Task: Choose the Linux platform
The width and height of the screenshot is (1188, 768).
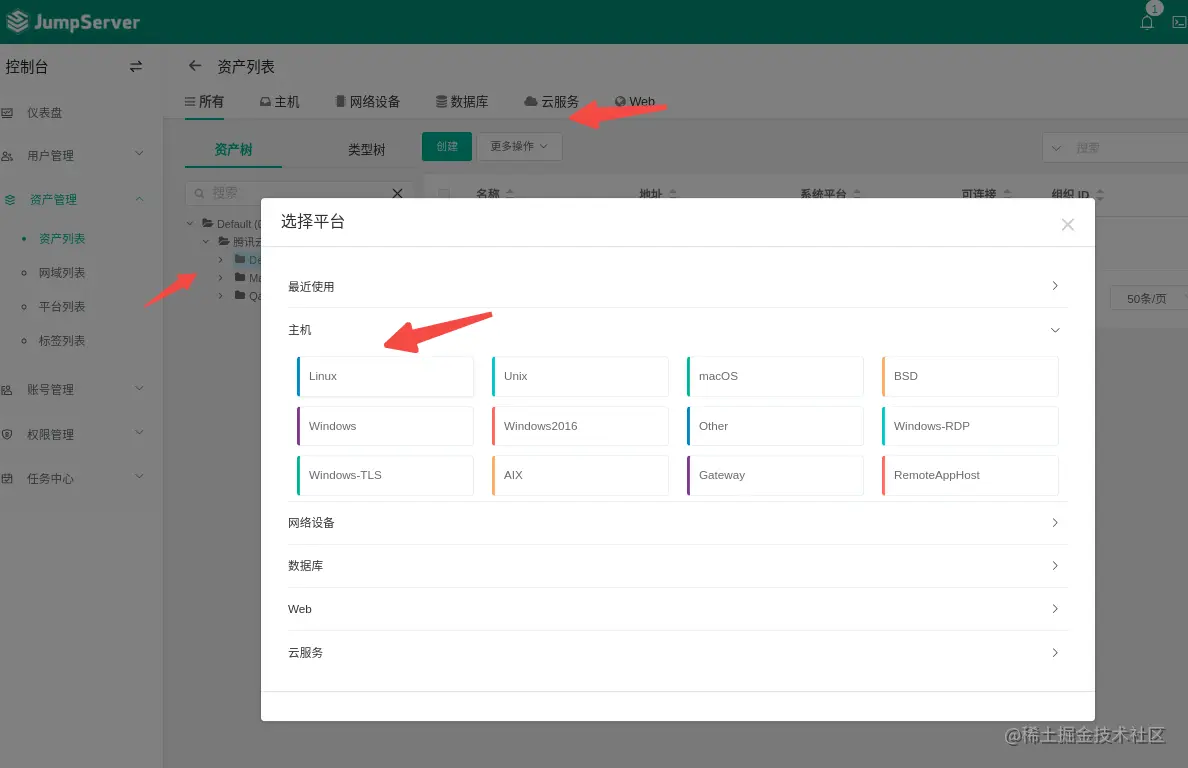Action: pos(385,376)
